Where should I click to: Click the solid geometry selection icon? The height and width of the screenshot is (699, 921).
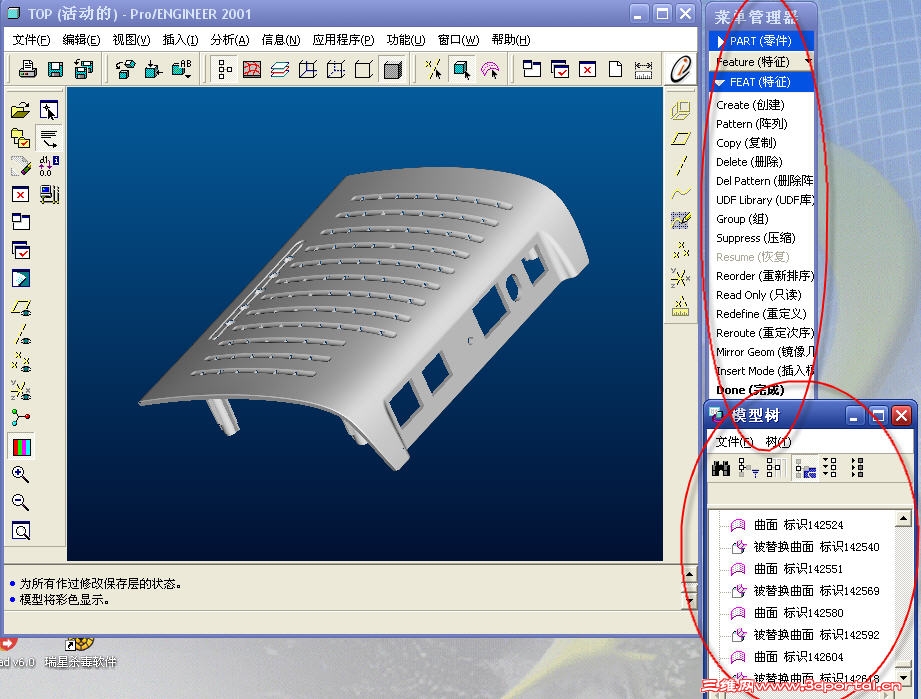[462, 69]
